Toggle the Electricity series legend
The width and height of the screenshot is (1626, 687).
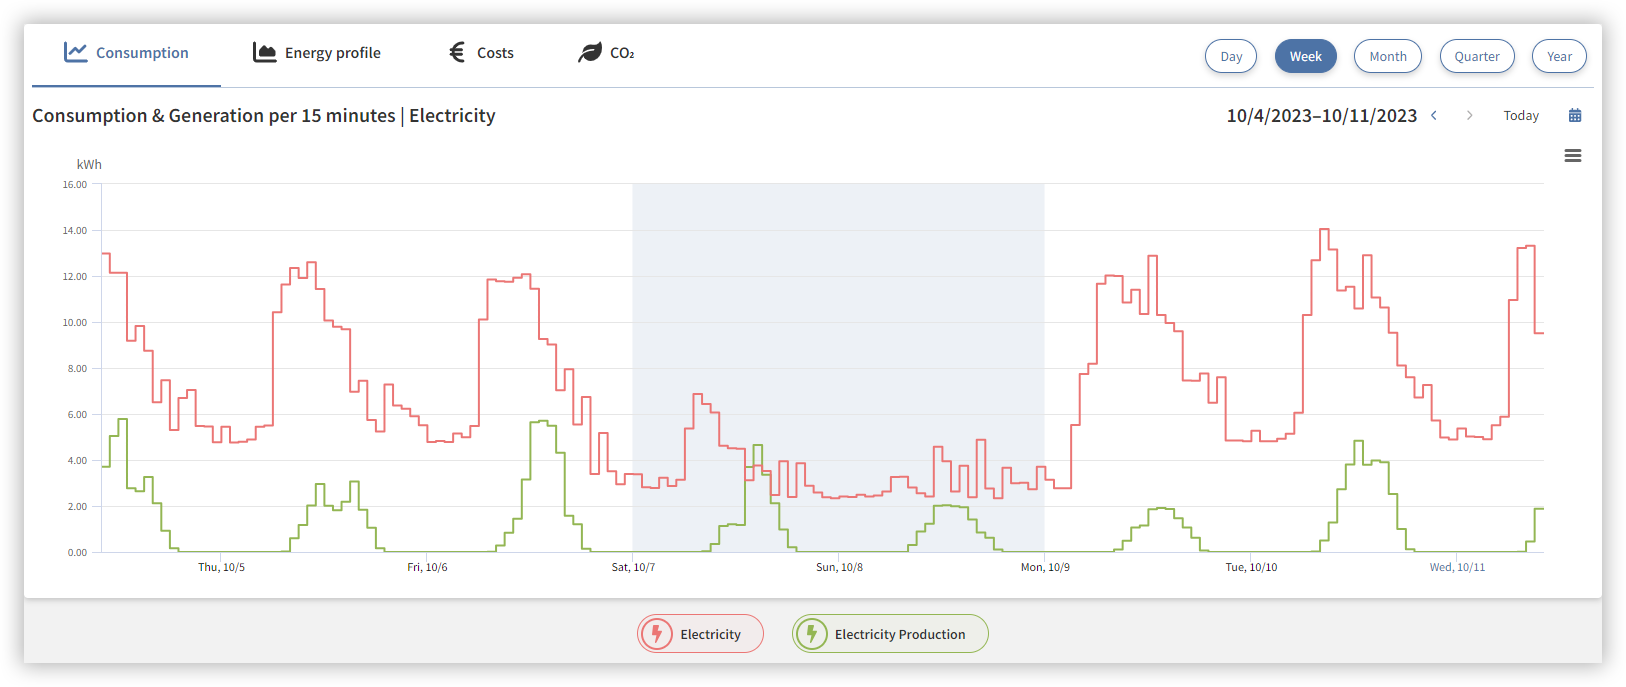(x=700, y=634)
